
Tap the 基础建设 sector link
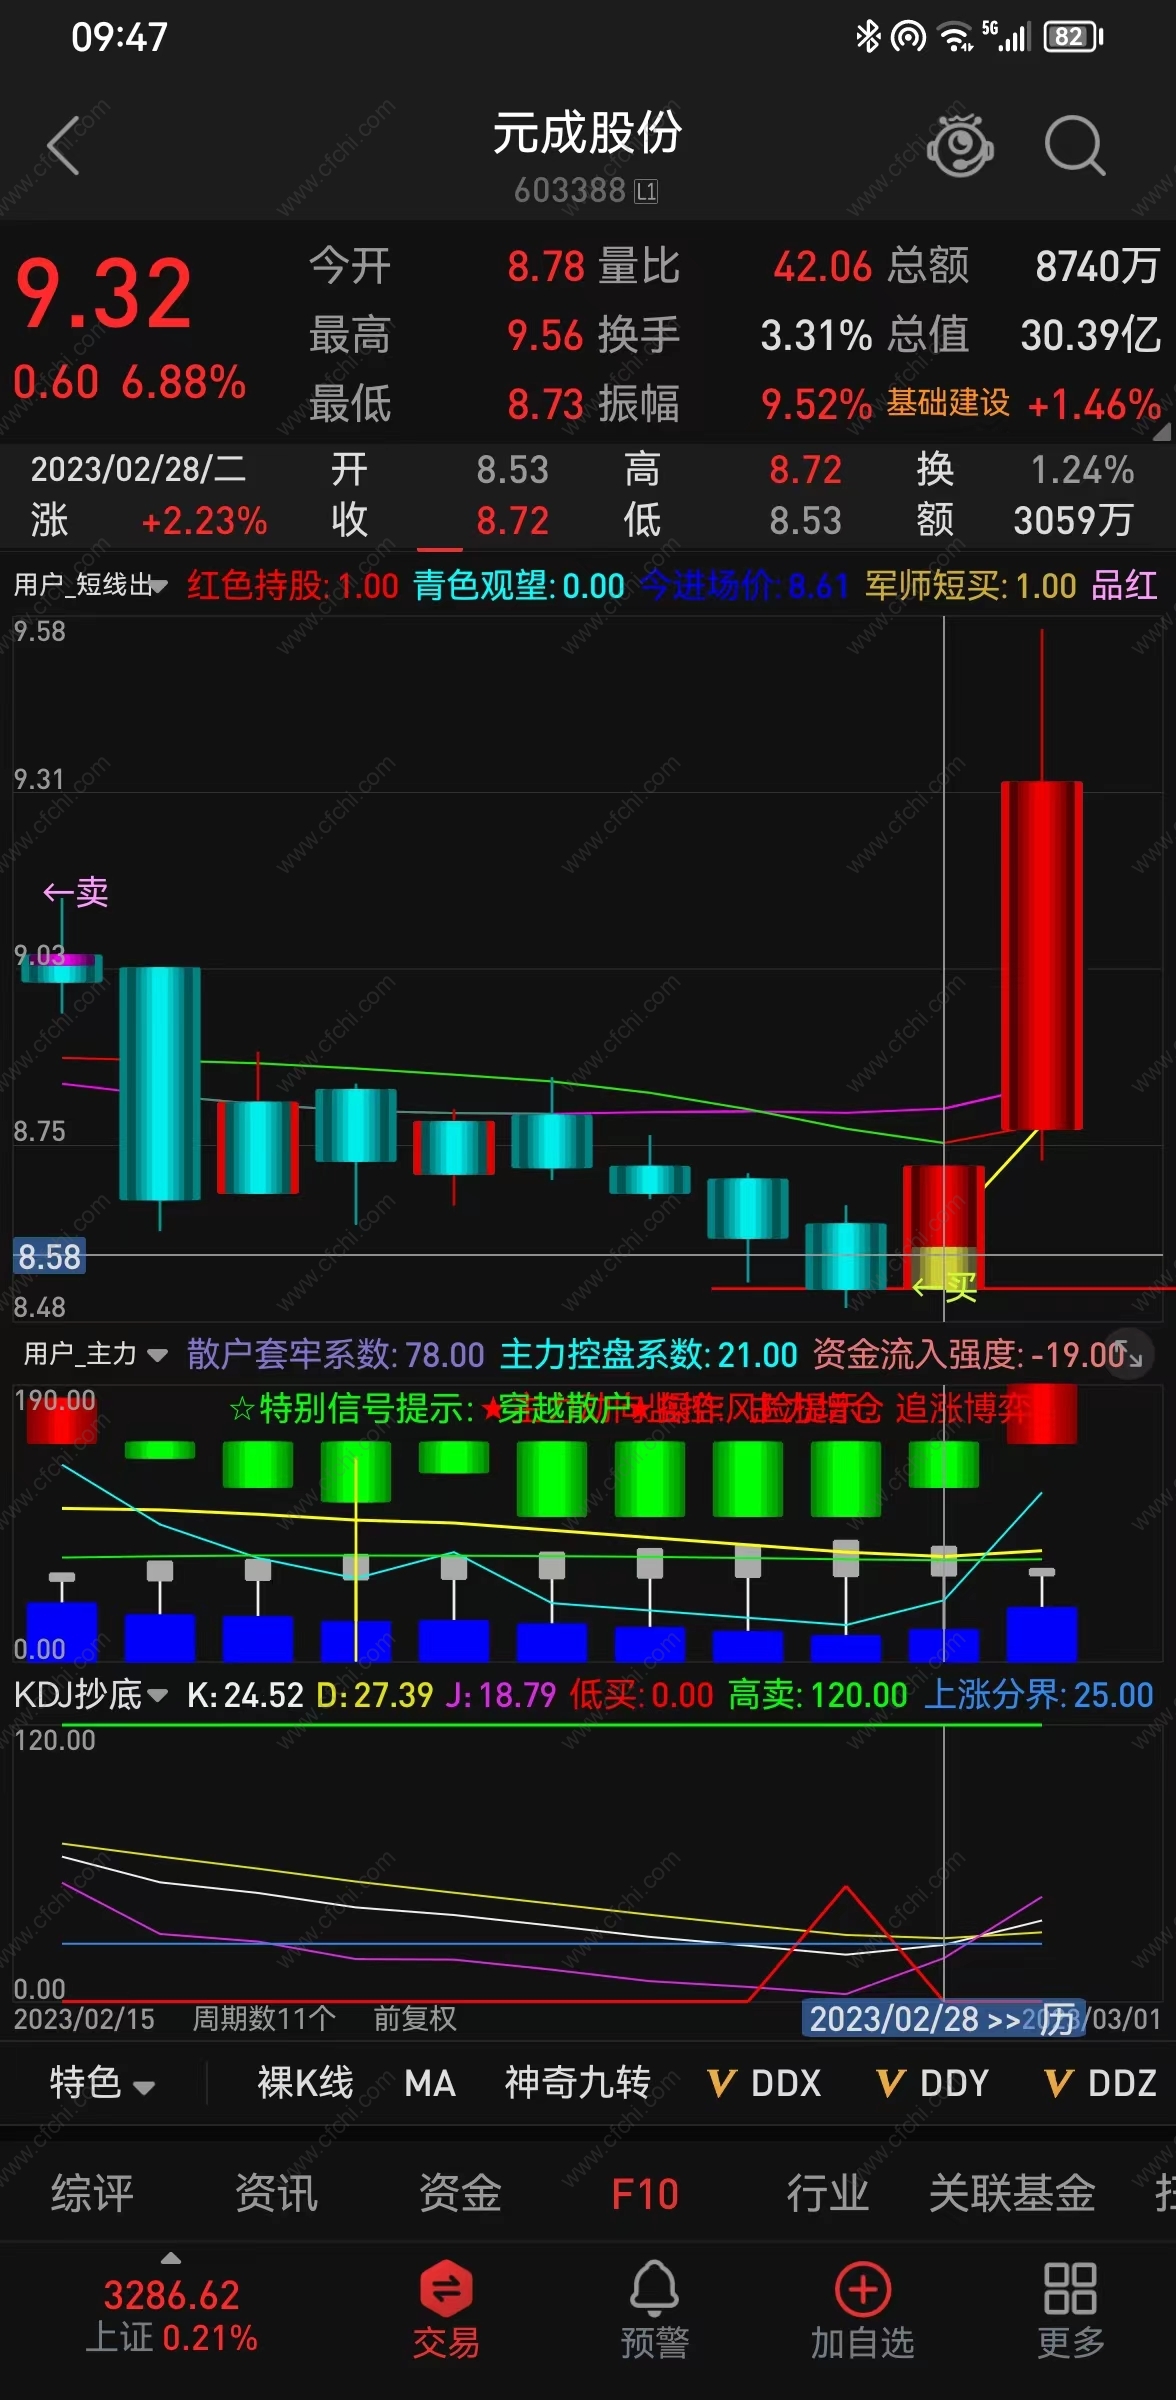click(948, 404)
